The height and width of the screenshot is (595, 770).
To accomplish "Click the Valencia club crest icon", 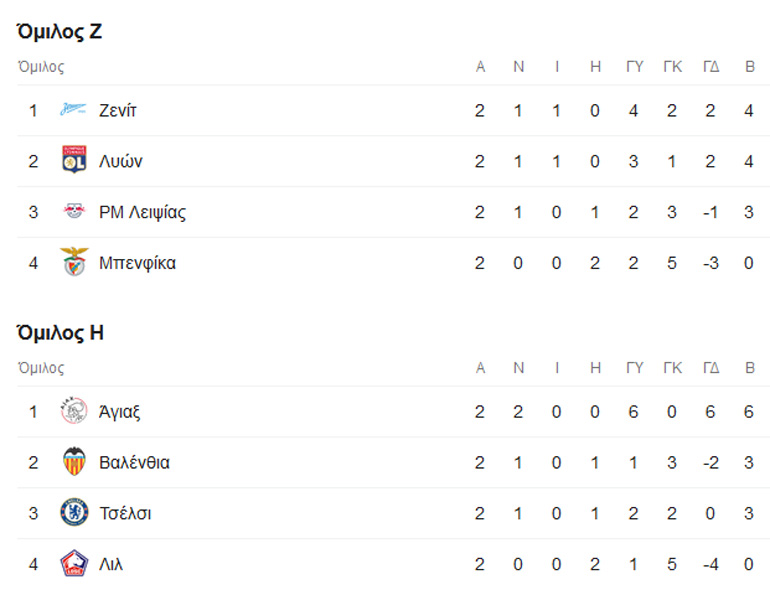I will click(x=74, y=462).
